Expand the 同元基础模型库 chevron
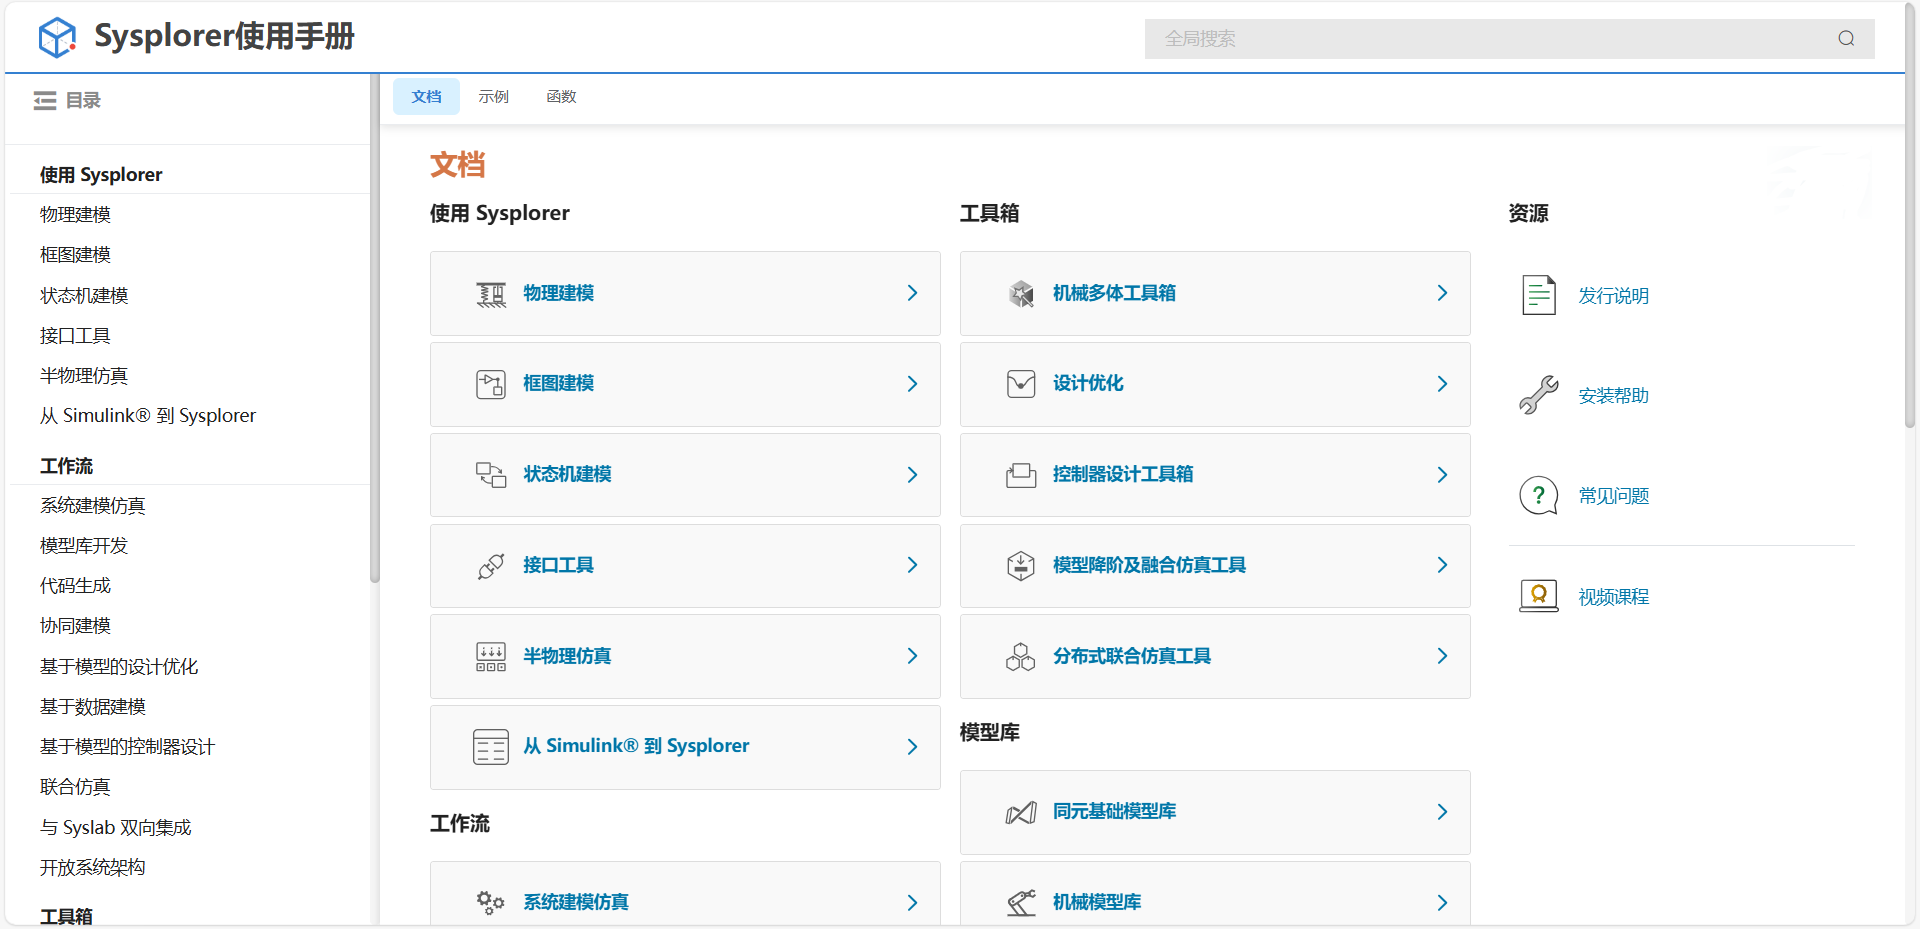The width and height of the screenshot is (1920, 929). [x=1442, y=812]
